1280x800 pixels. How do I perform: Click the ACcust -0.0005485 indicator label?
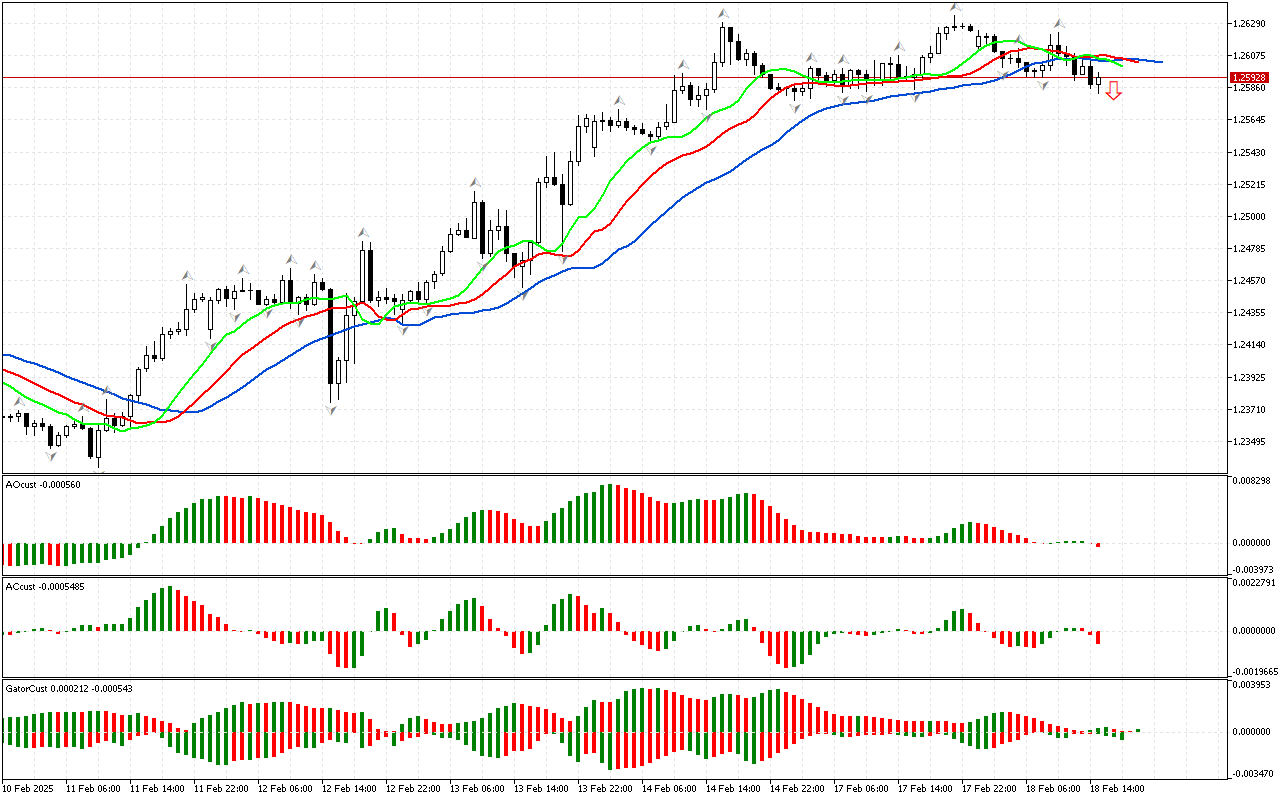coord(45,587)
